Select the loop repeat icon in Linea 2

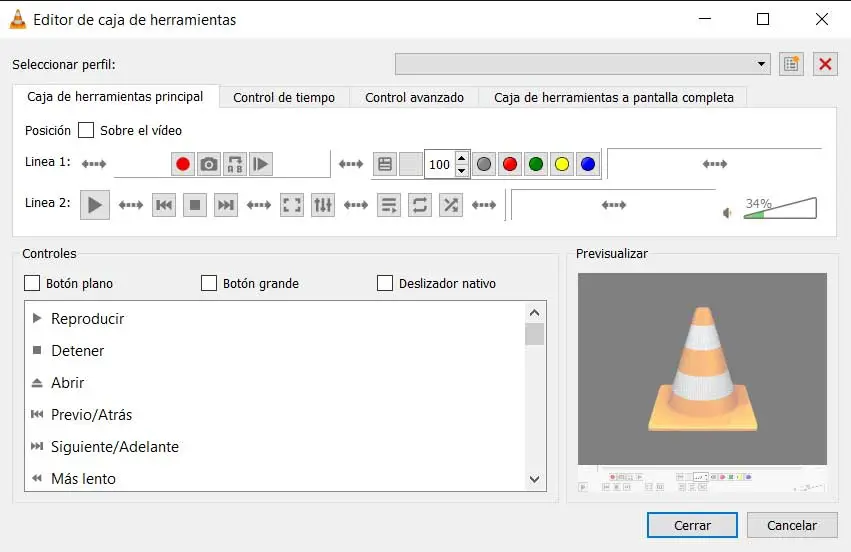(x=420, y=205)
